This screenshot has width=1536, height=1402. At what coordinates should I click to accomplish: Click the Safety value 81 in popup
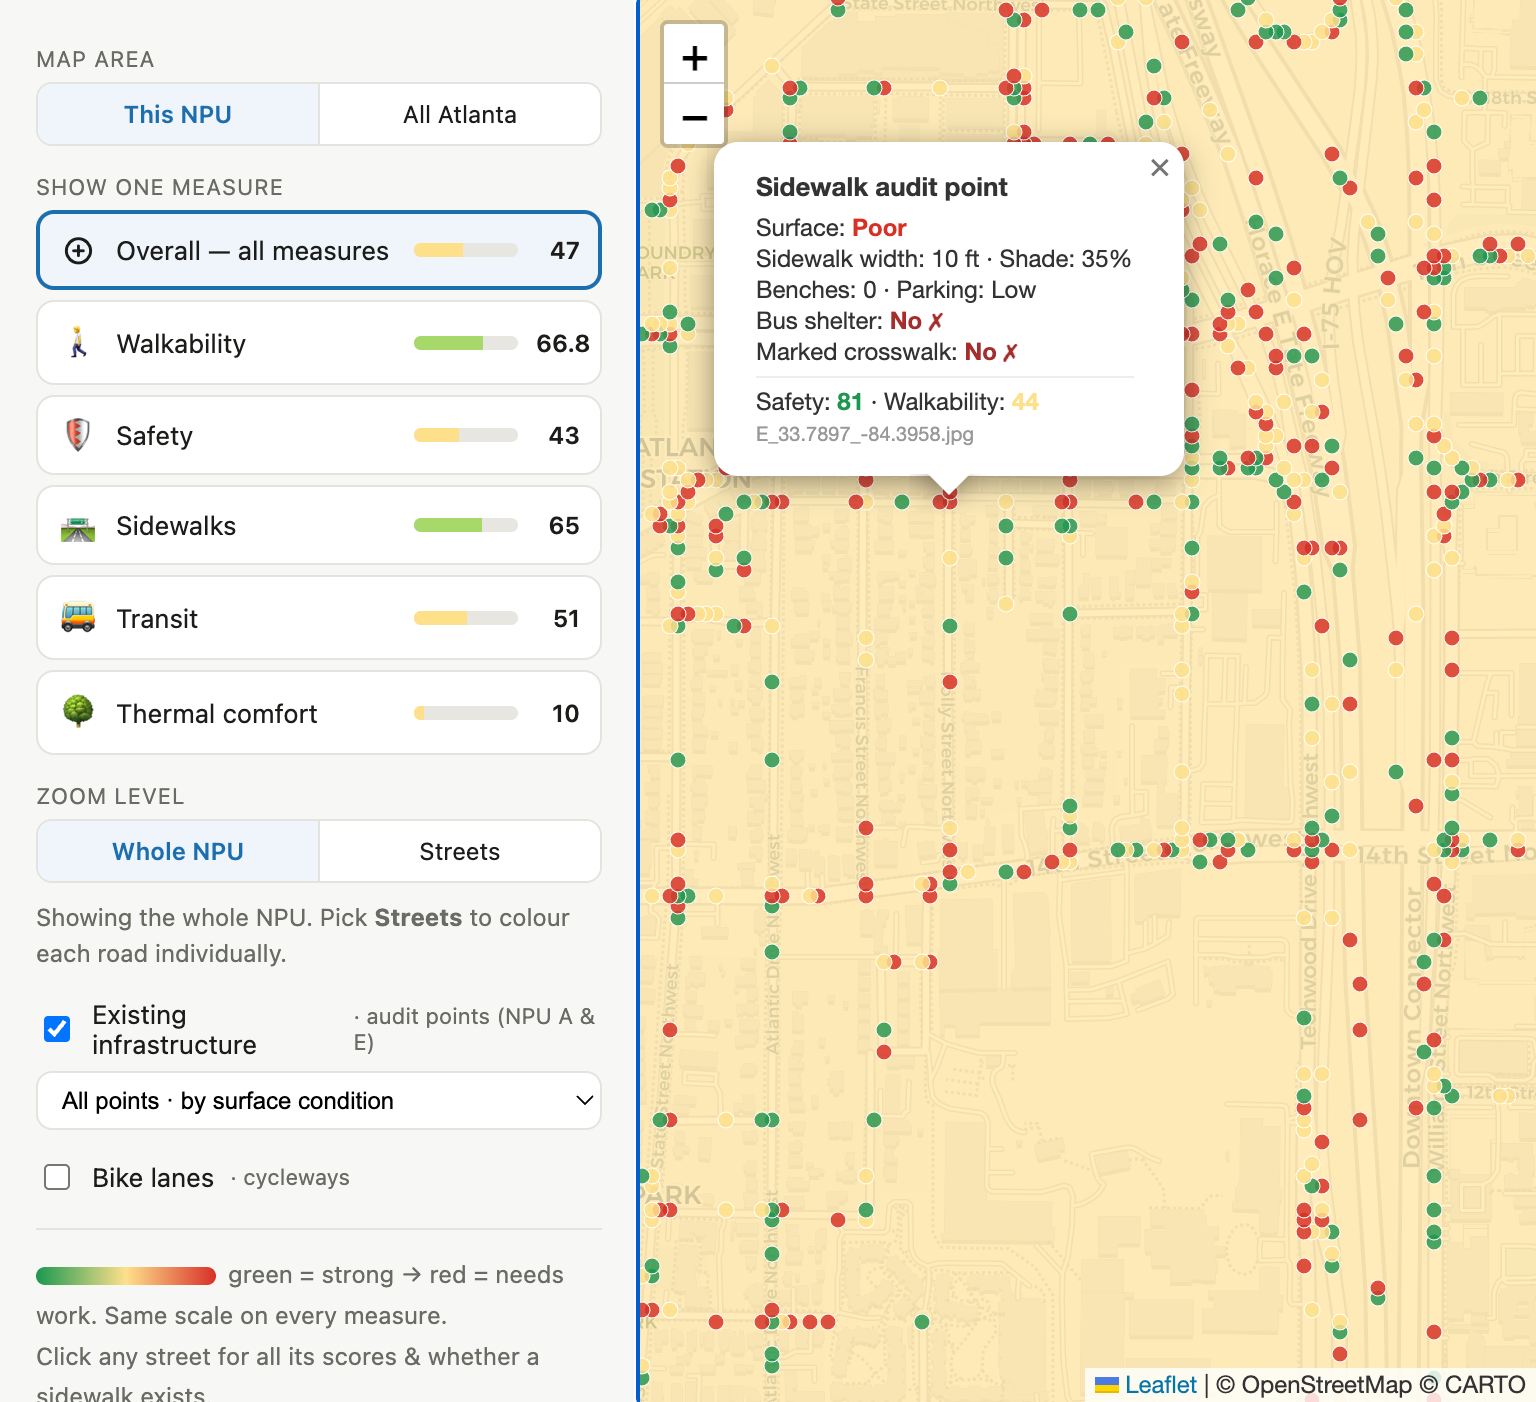coord(849,402)
